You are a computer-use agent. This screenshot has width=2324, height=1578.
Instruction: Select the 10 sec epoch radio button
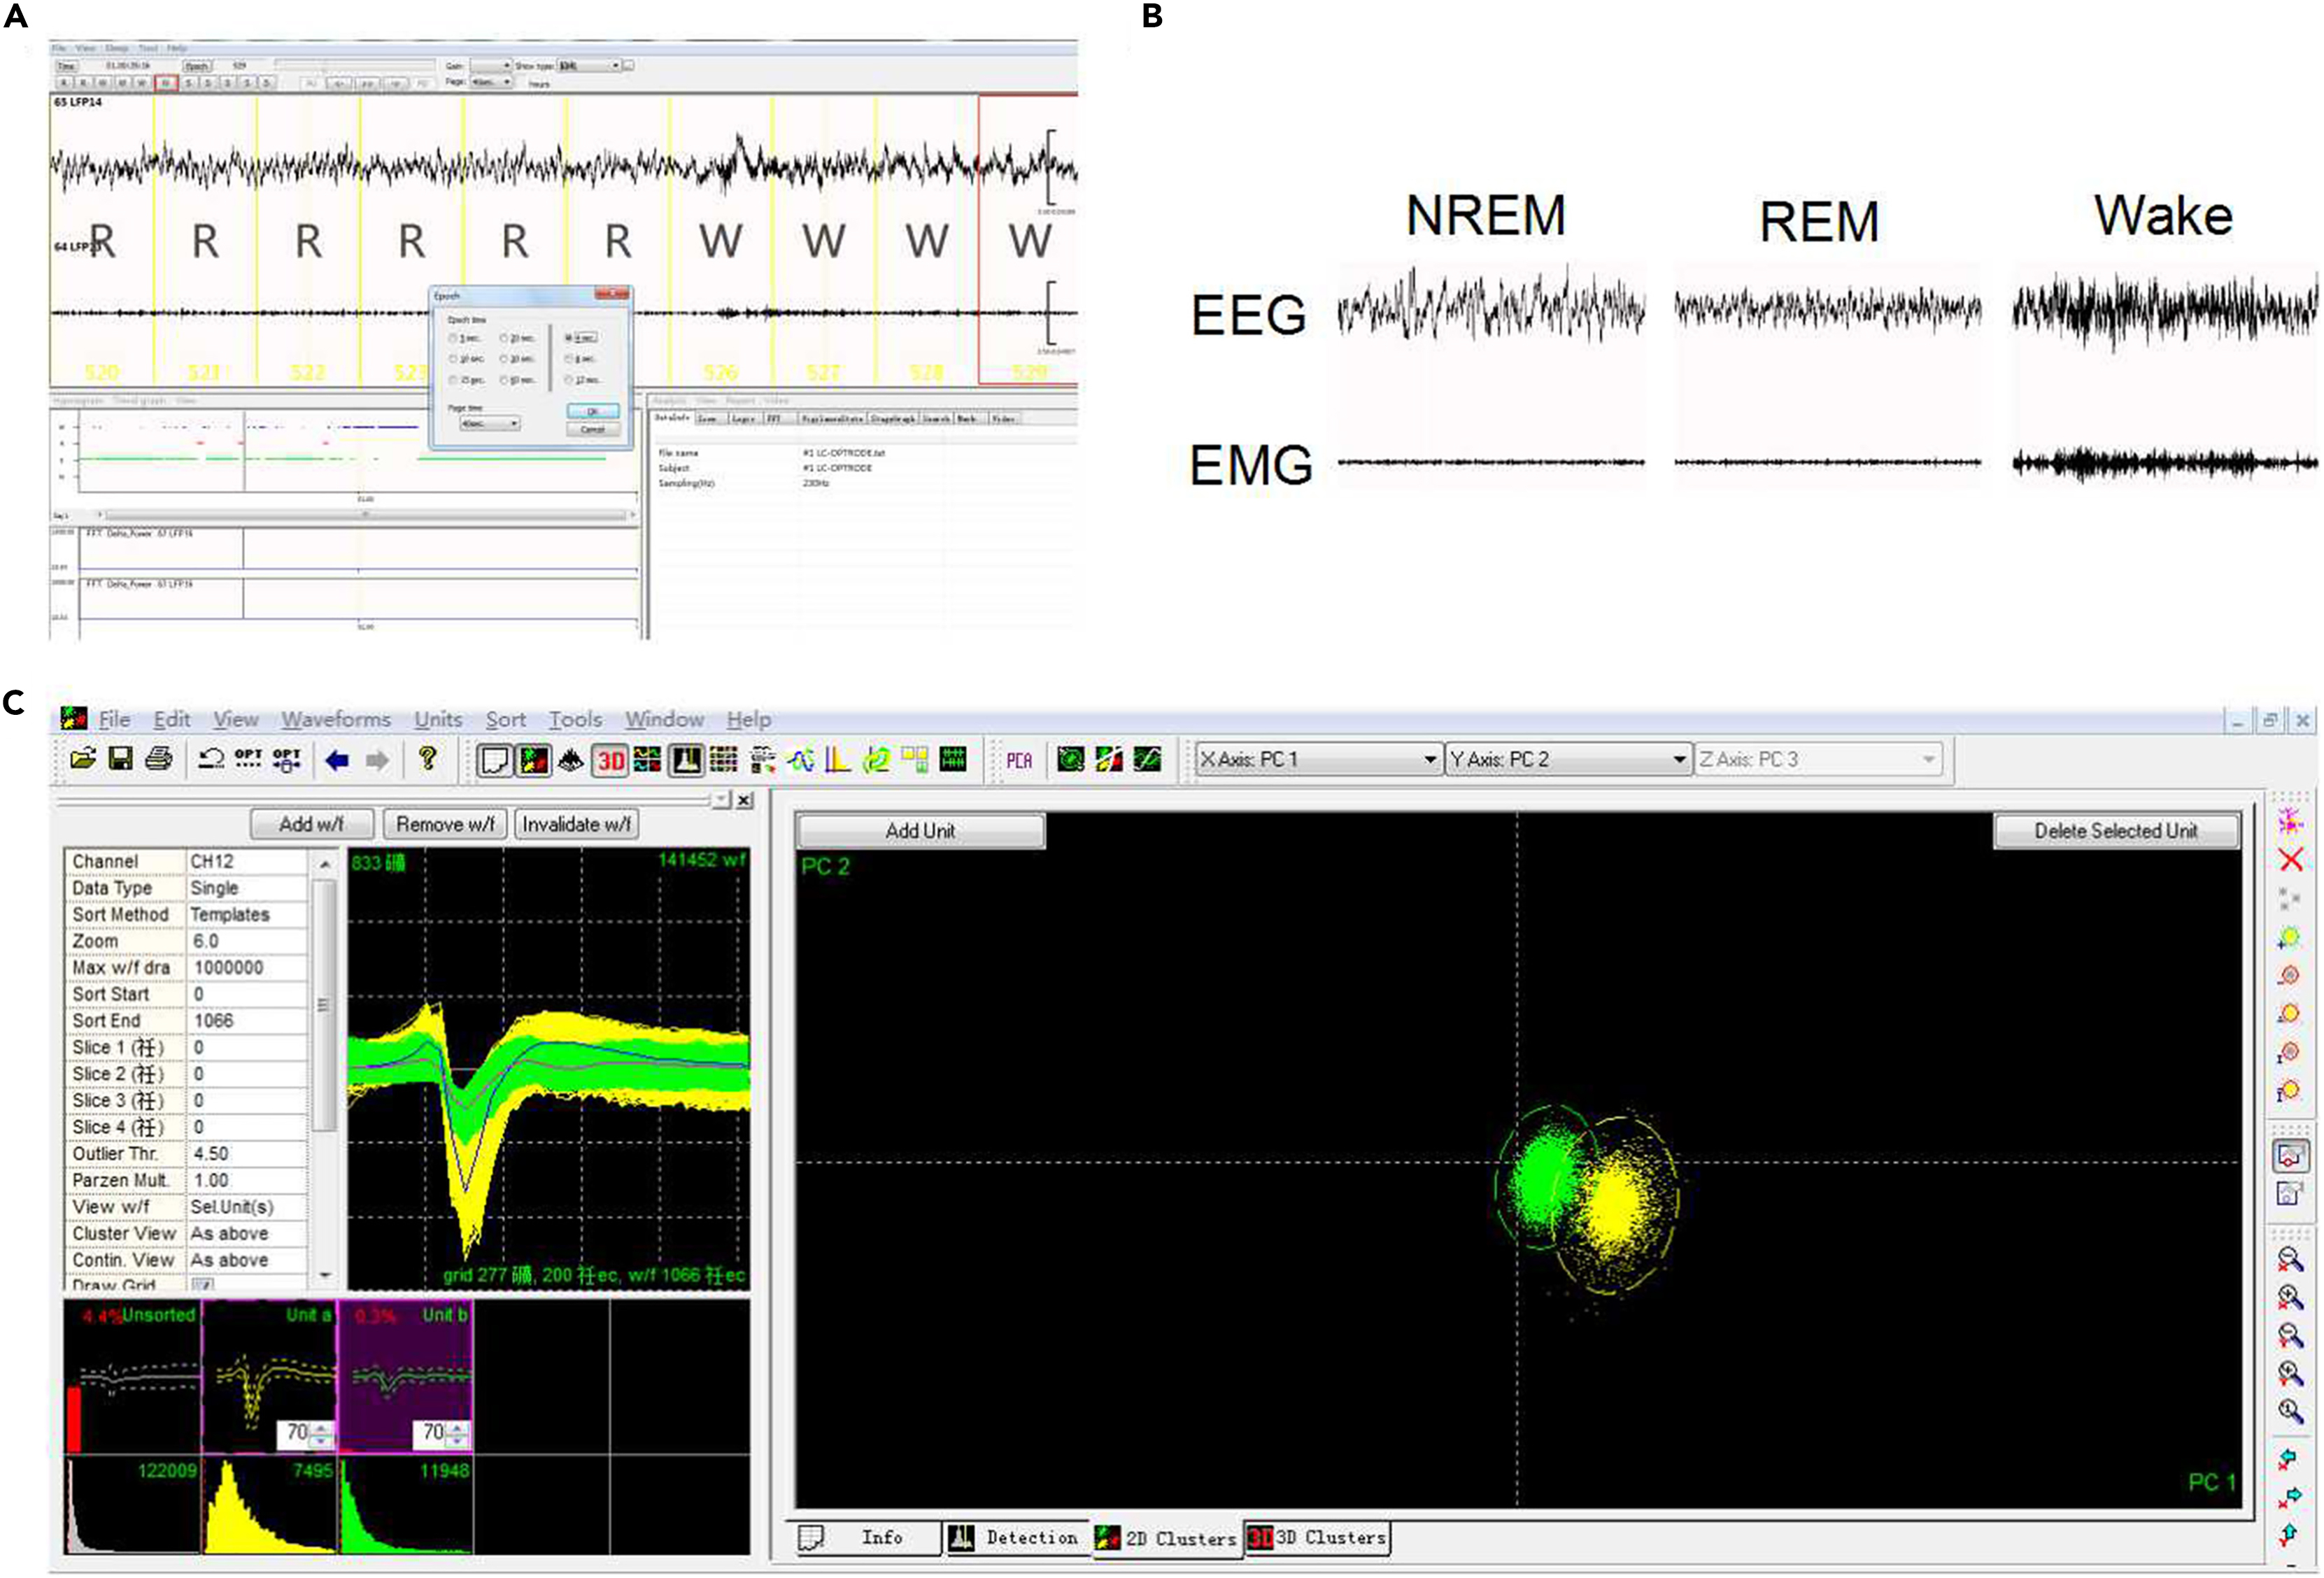(453, 360)
